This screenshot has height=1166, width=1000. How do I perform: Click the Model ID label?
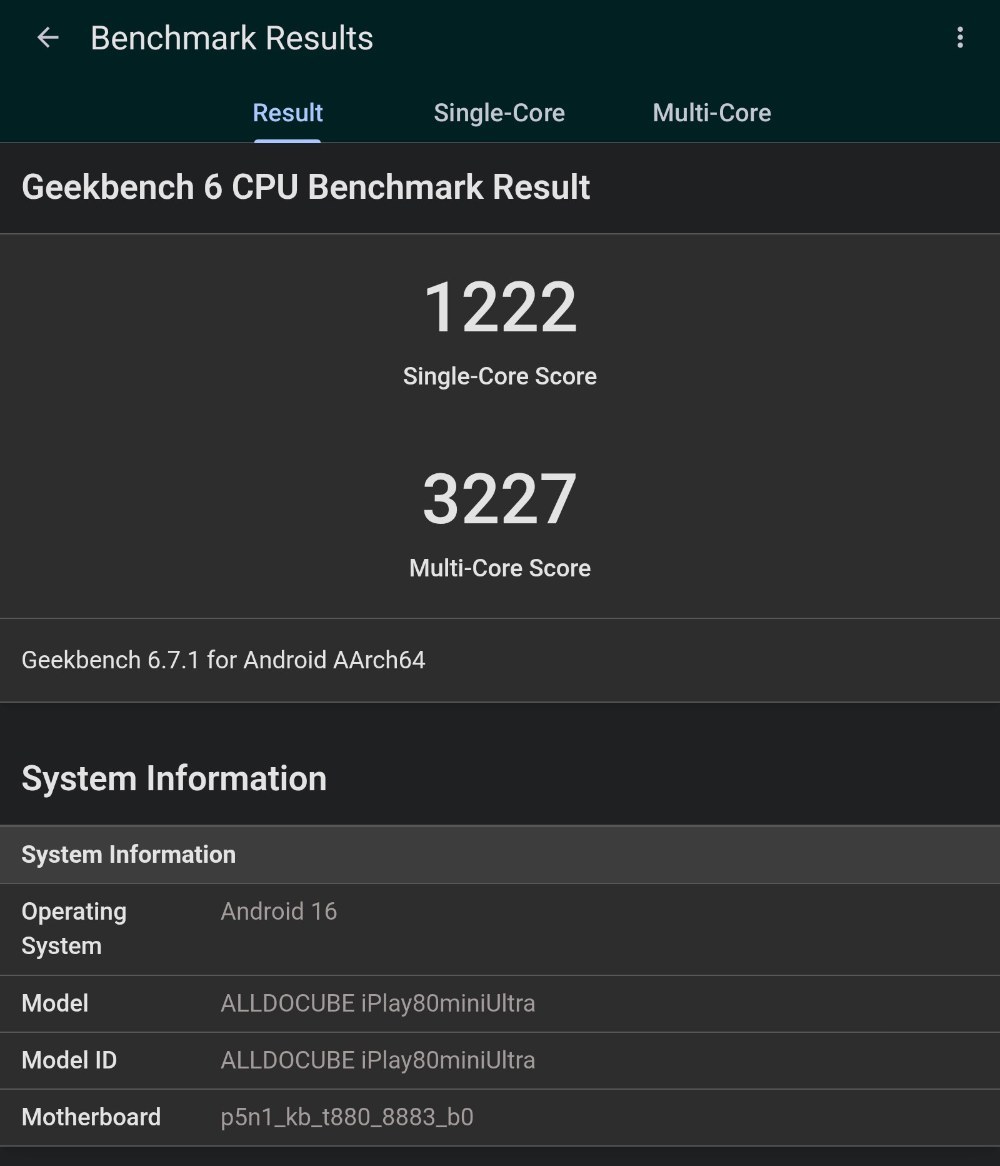point(69,1060)
